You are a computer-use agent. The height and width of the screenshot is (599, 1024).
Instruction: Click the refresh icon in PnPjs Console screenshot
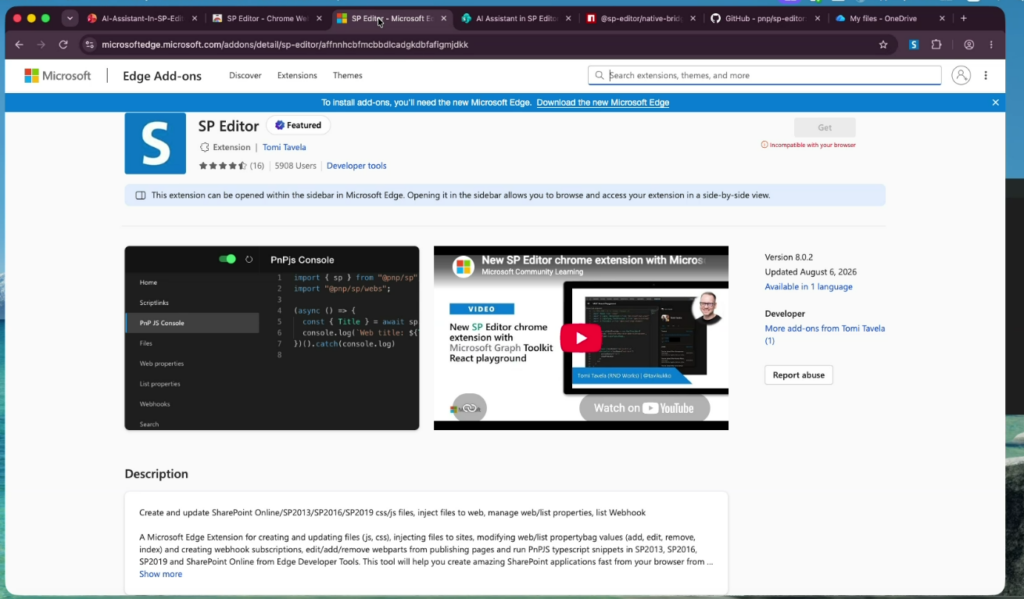click(249, 259)
